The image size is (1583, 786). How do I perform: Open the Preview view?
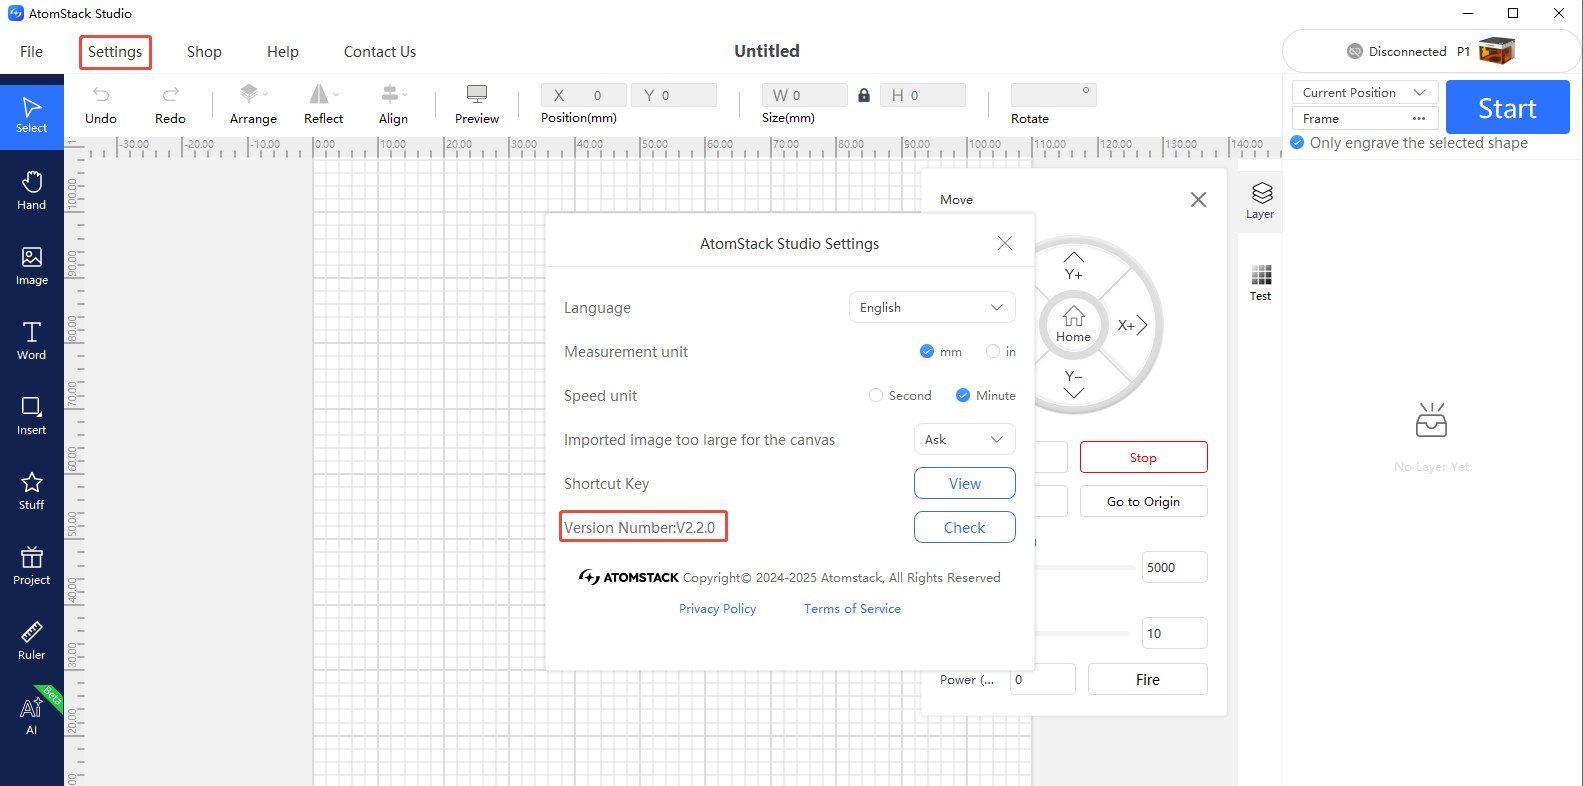(x=477, y=105)
